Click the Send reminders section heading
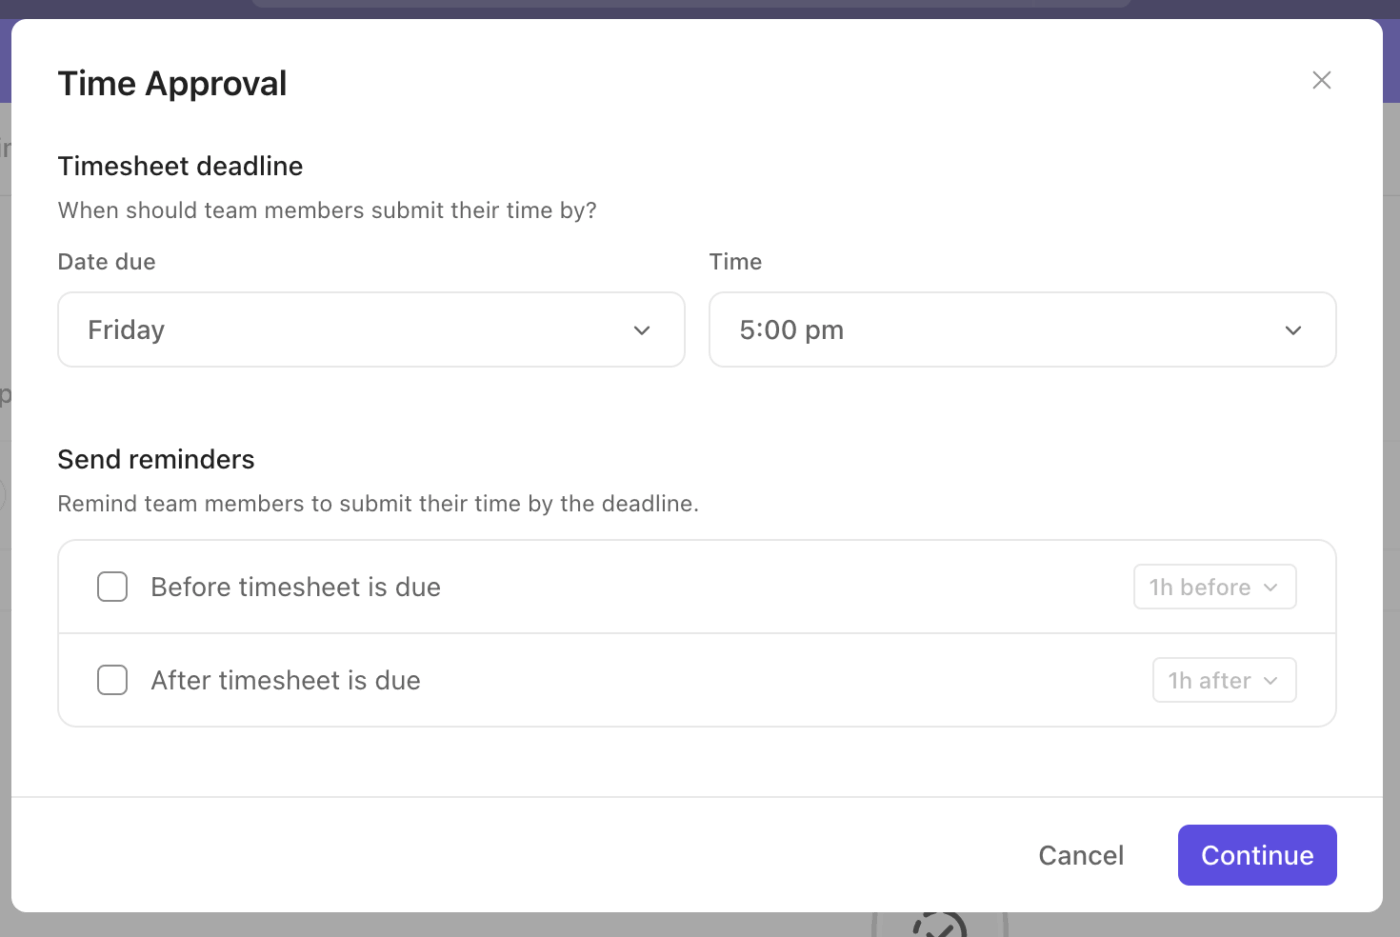Screen dimensions: 1400x937 [156, 459]
